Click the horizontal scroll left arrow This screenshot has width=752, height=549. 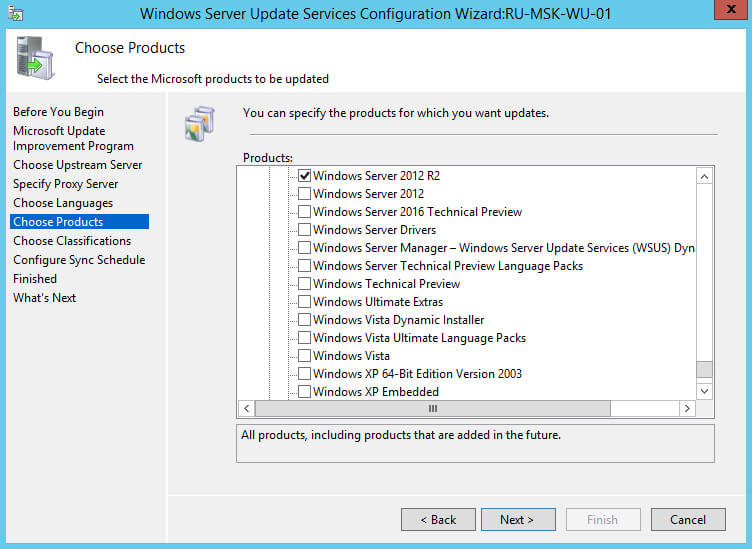[x=247, y=409]
